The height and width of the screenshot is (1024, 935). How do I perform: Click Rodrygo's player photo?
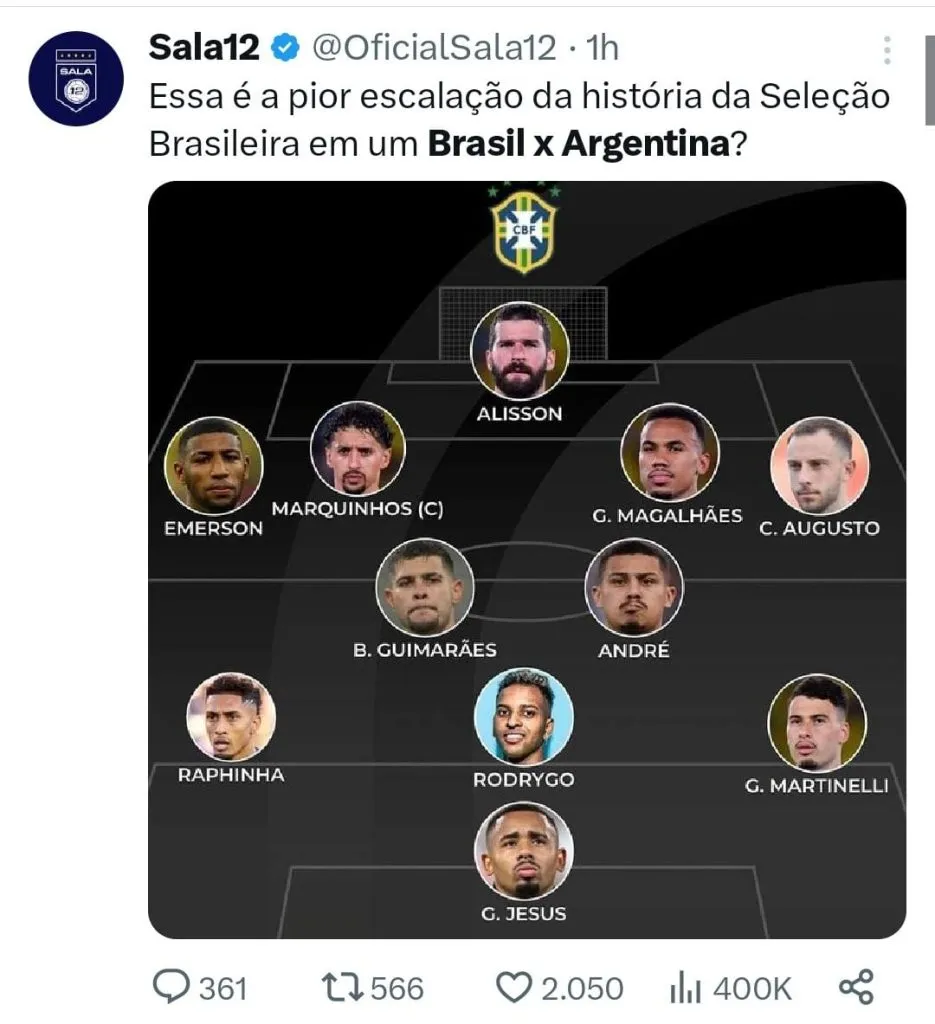pos(524,717)
